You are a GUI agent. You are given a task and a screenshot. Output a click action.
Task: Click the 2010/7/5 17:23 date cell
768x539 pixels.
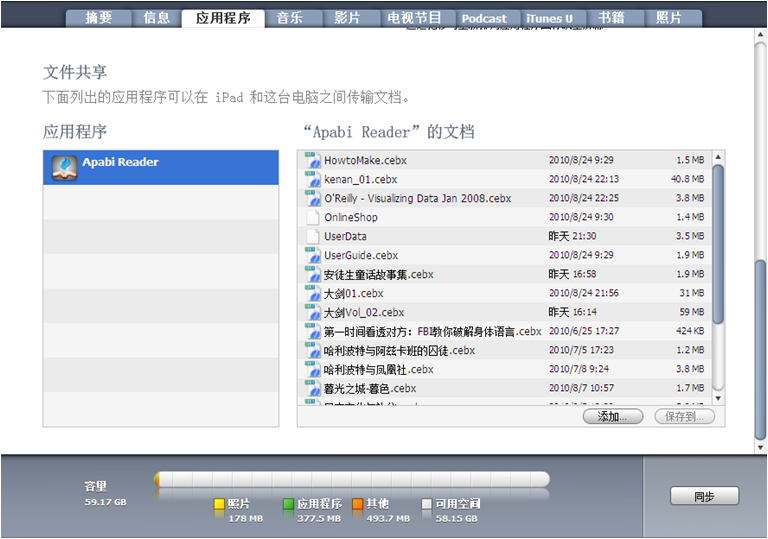click(581, 350)
